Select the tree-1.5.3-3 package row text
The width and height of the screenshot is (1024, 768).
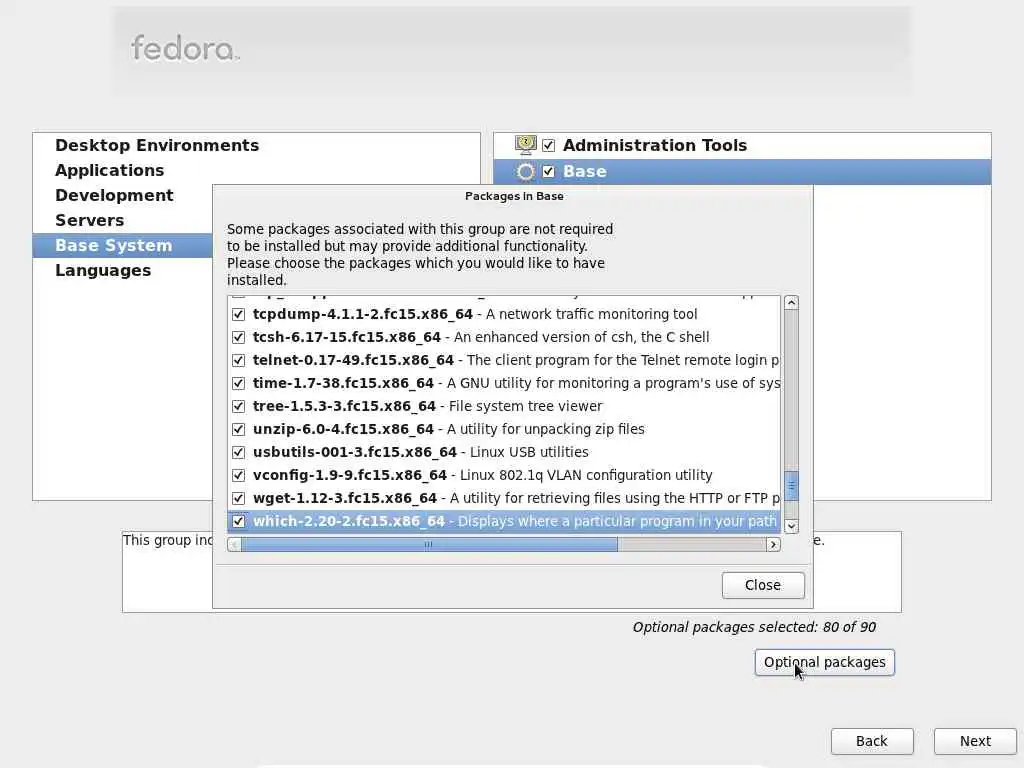(x=427, y=406)
